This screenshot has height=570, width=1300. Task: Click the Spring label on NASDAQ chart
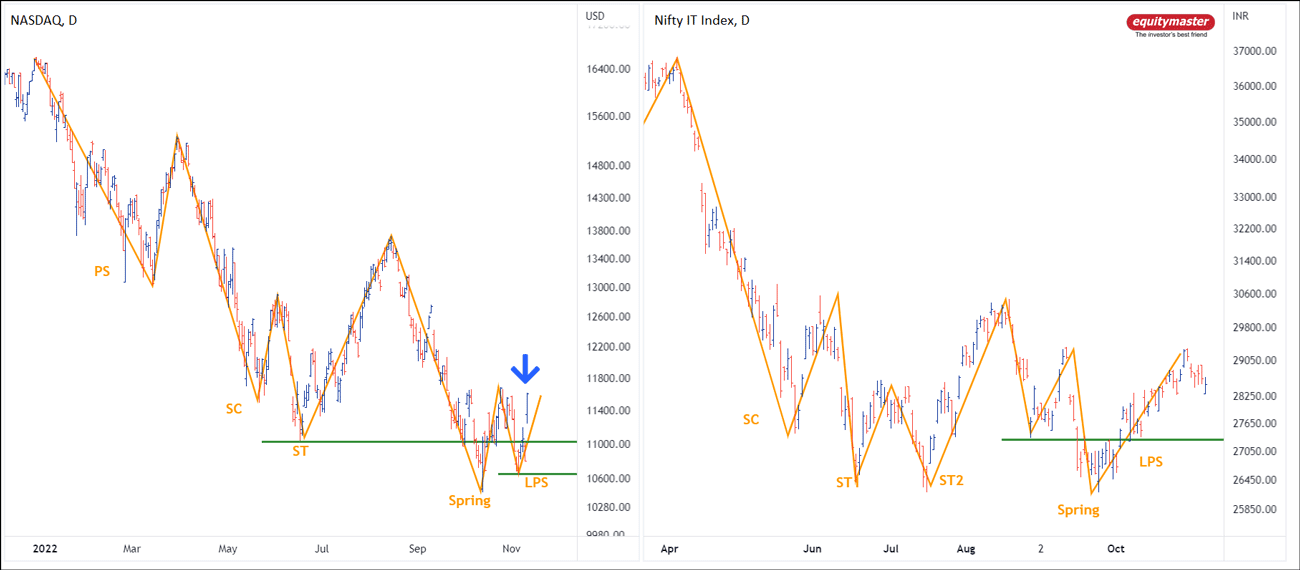pyautogui.click(x=469, y=501)
